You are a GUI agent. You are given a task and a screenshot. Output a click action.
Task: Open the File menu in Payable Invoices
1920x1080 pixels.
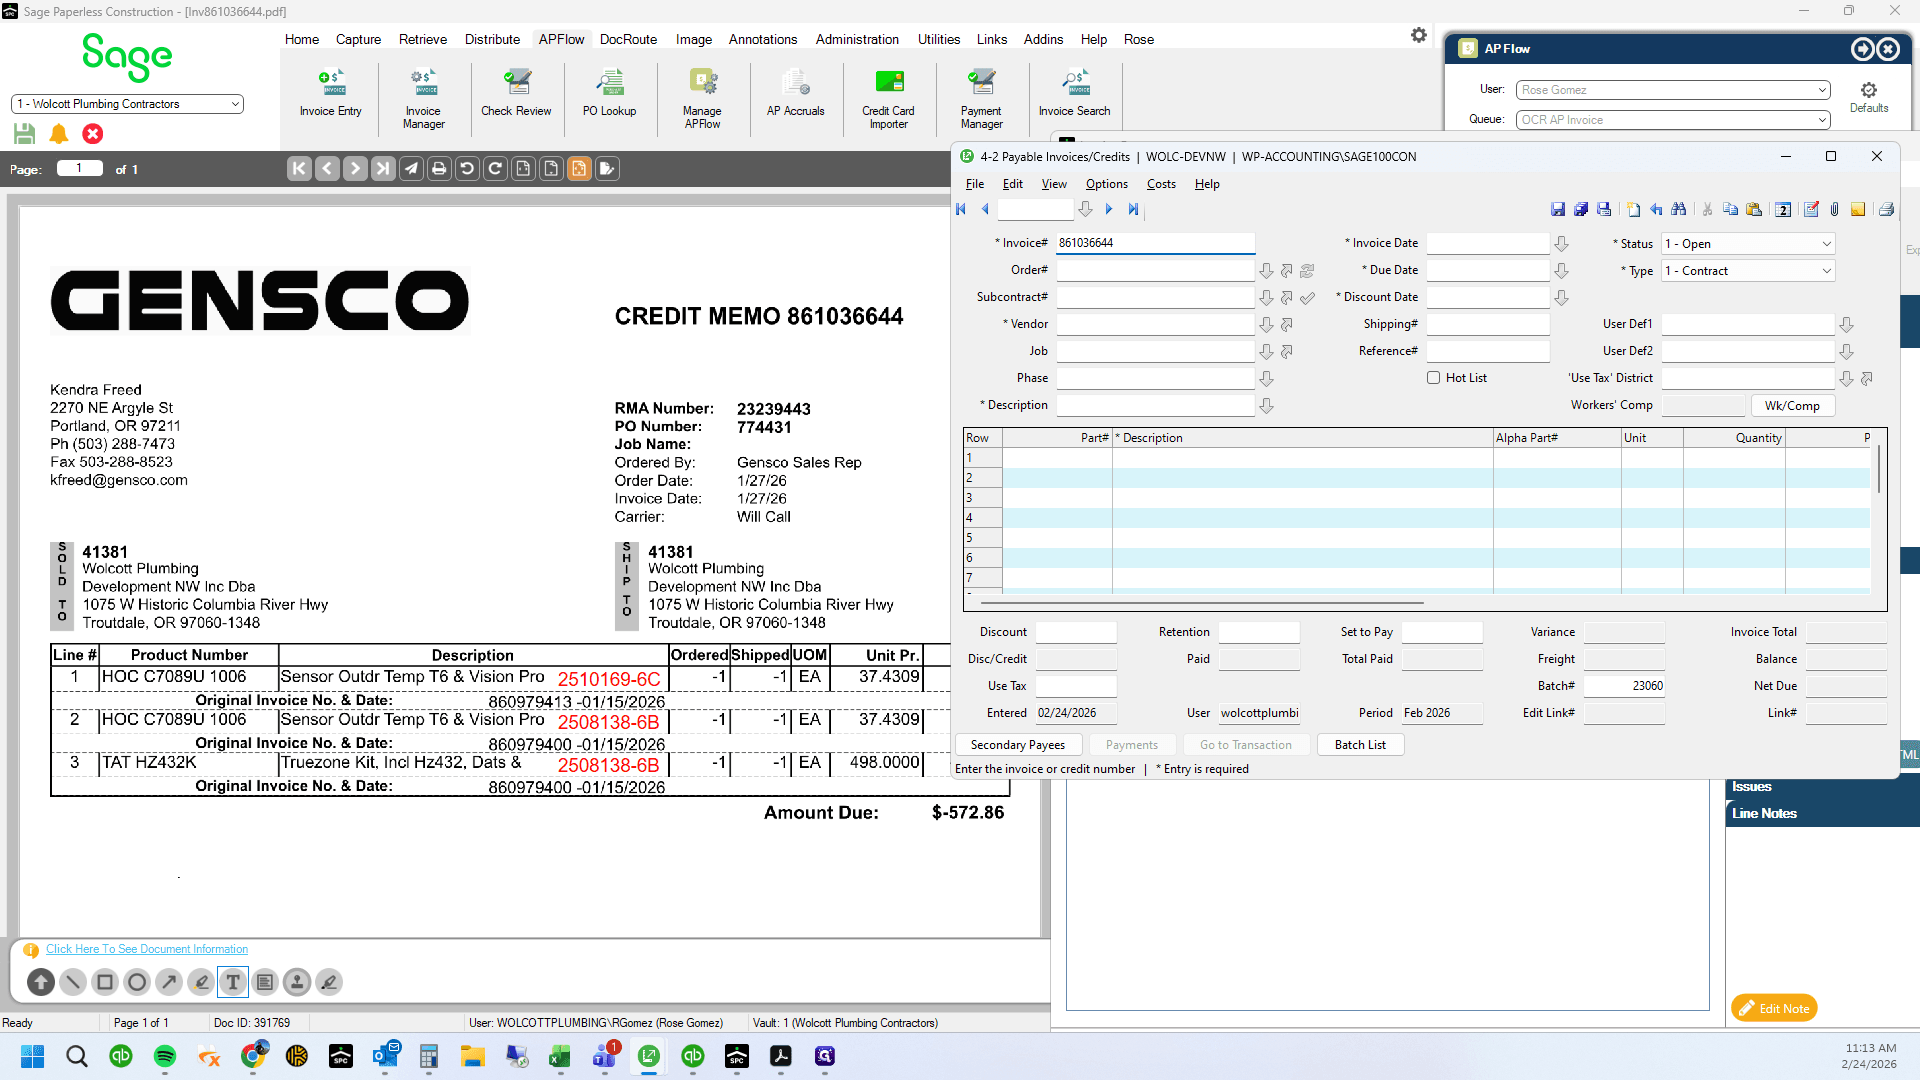[974, 184]
